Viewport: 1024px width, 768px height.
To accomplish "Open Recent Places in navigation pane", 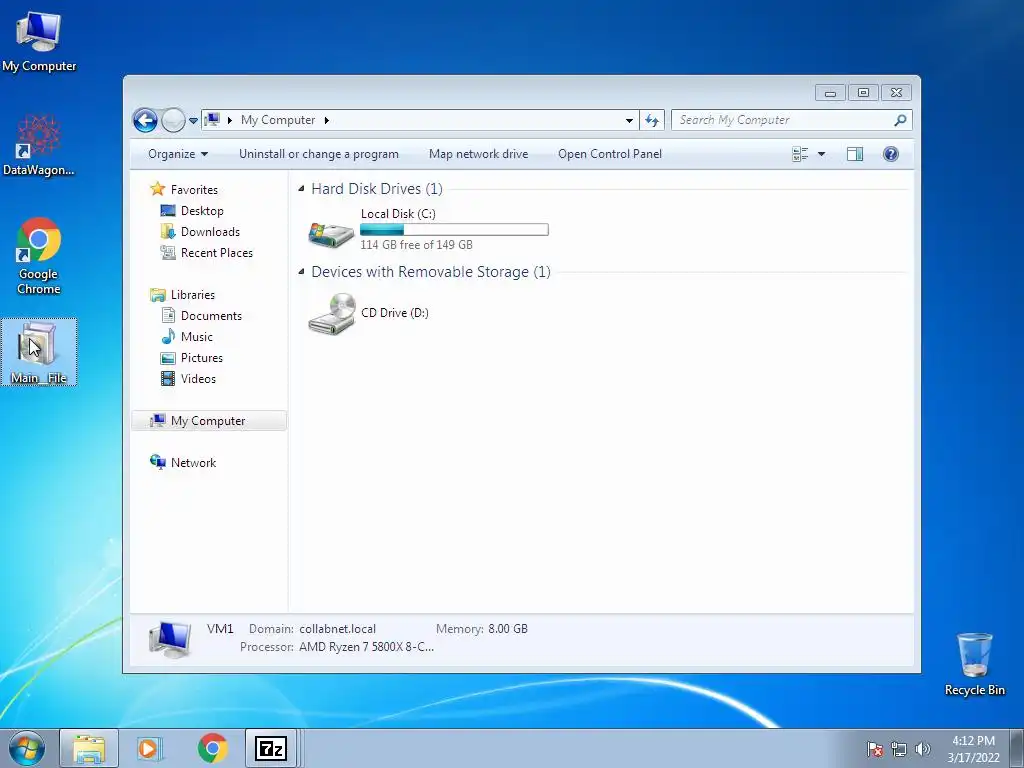I will (x=217, y=253).
